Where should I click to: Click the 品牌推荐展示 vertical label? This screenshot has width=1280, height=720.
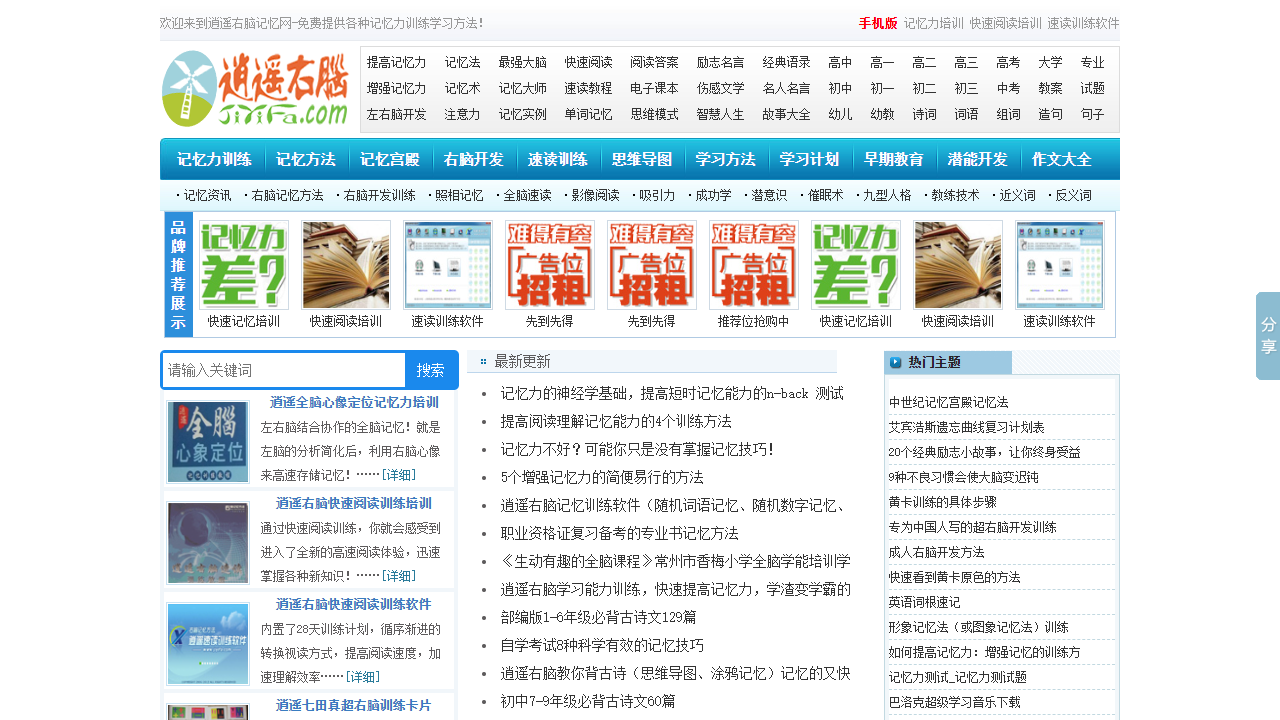pos(178,274)
